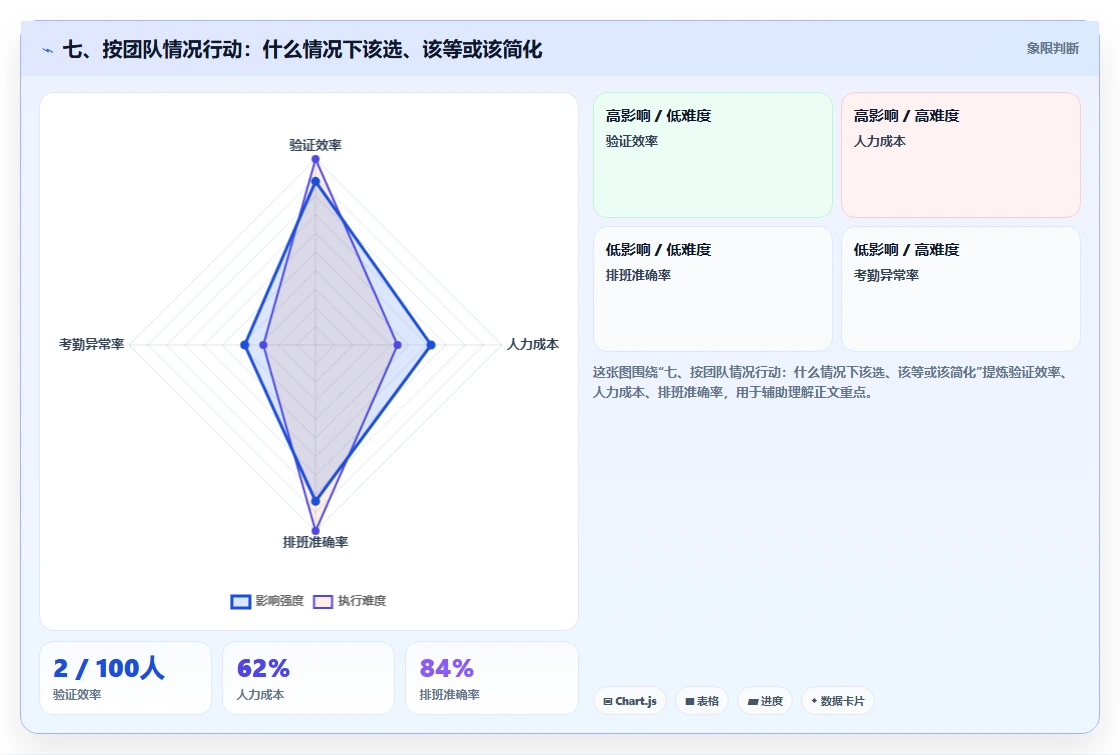1120x755 pixels.
Task: Toggle the 影响强度 legend dataset
Action: click(x=267, y=601)
